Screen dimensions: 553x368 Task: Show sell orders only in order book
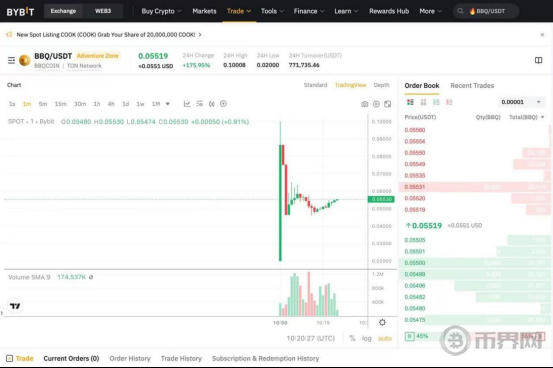[x=449, y=102]
